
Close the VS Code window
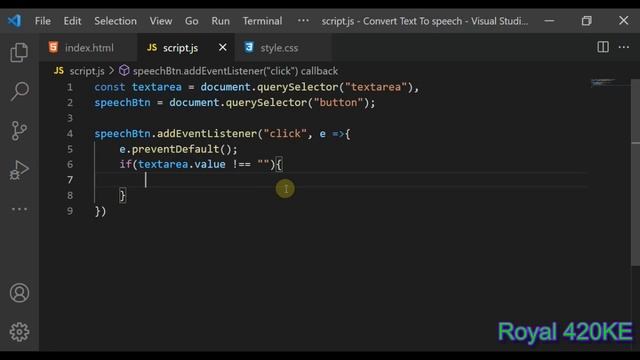click(623, 20)
